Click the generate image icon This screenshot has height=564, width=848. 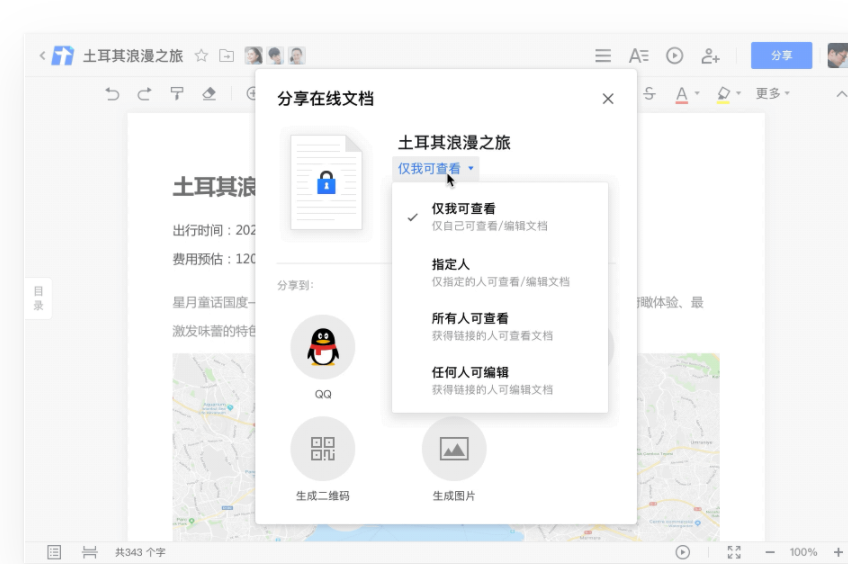click(454, 449)
